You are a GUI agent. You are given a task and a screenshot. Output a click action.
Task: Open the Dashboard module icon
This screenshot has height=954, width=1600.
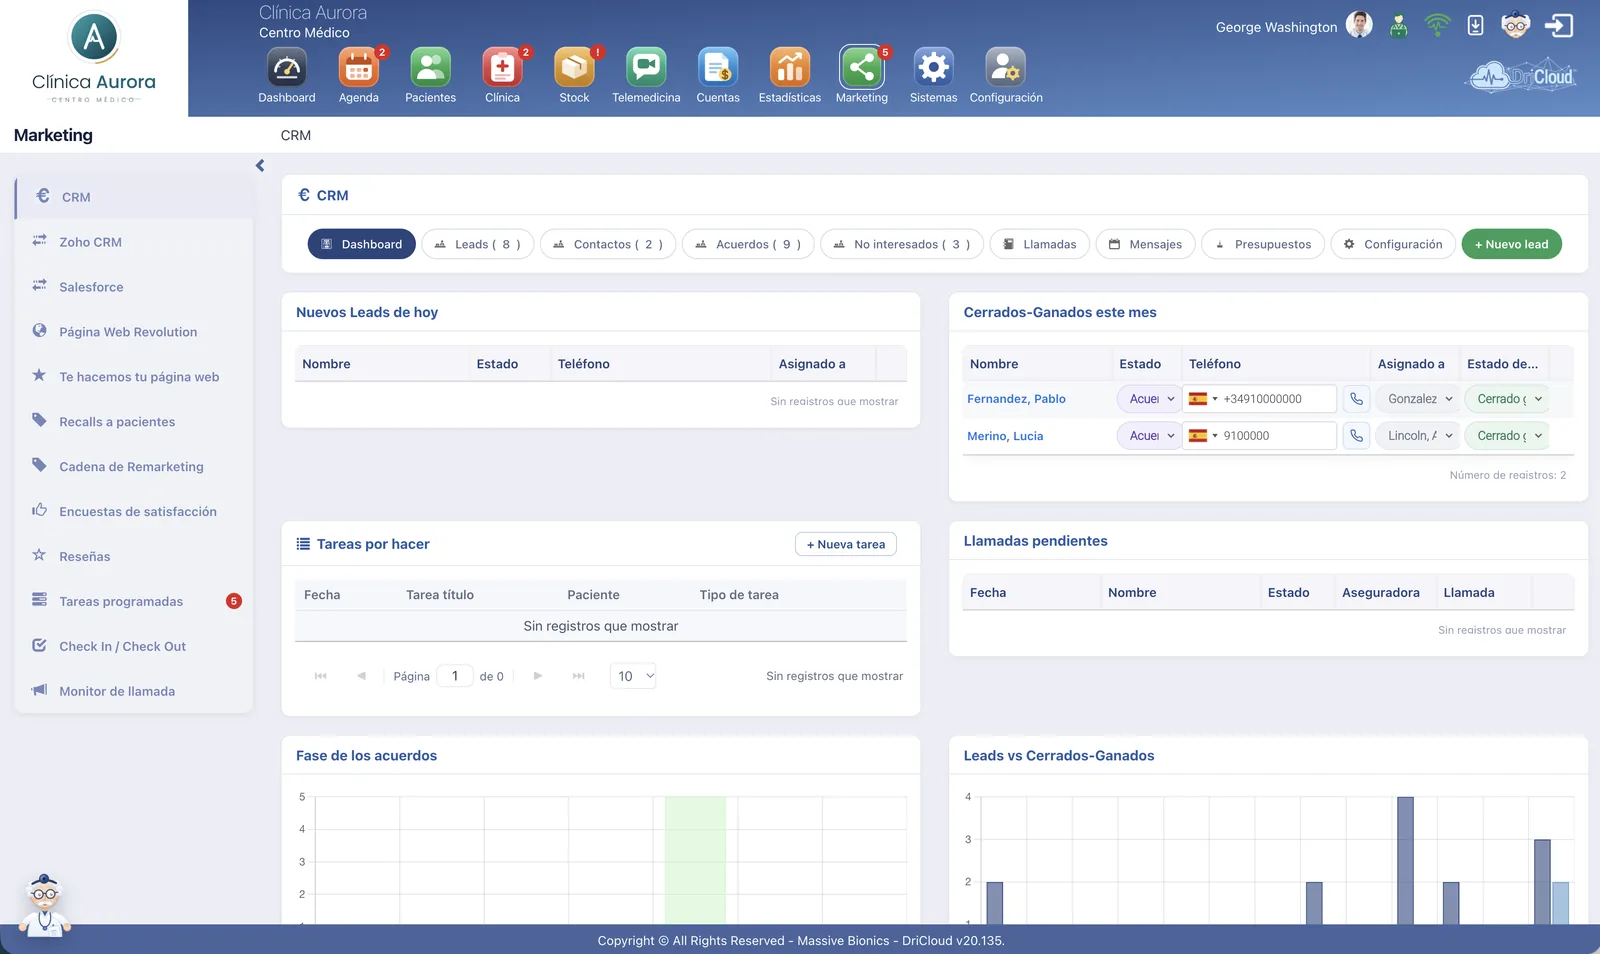(x=287, y=68)
